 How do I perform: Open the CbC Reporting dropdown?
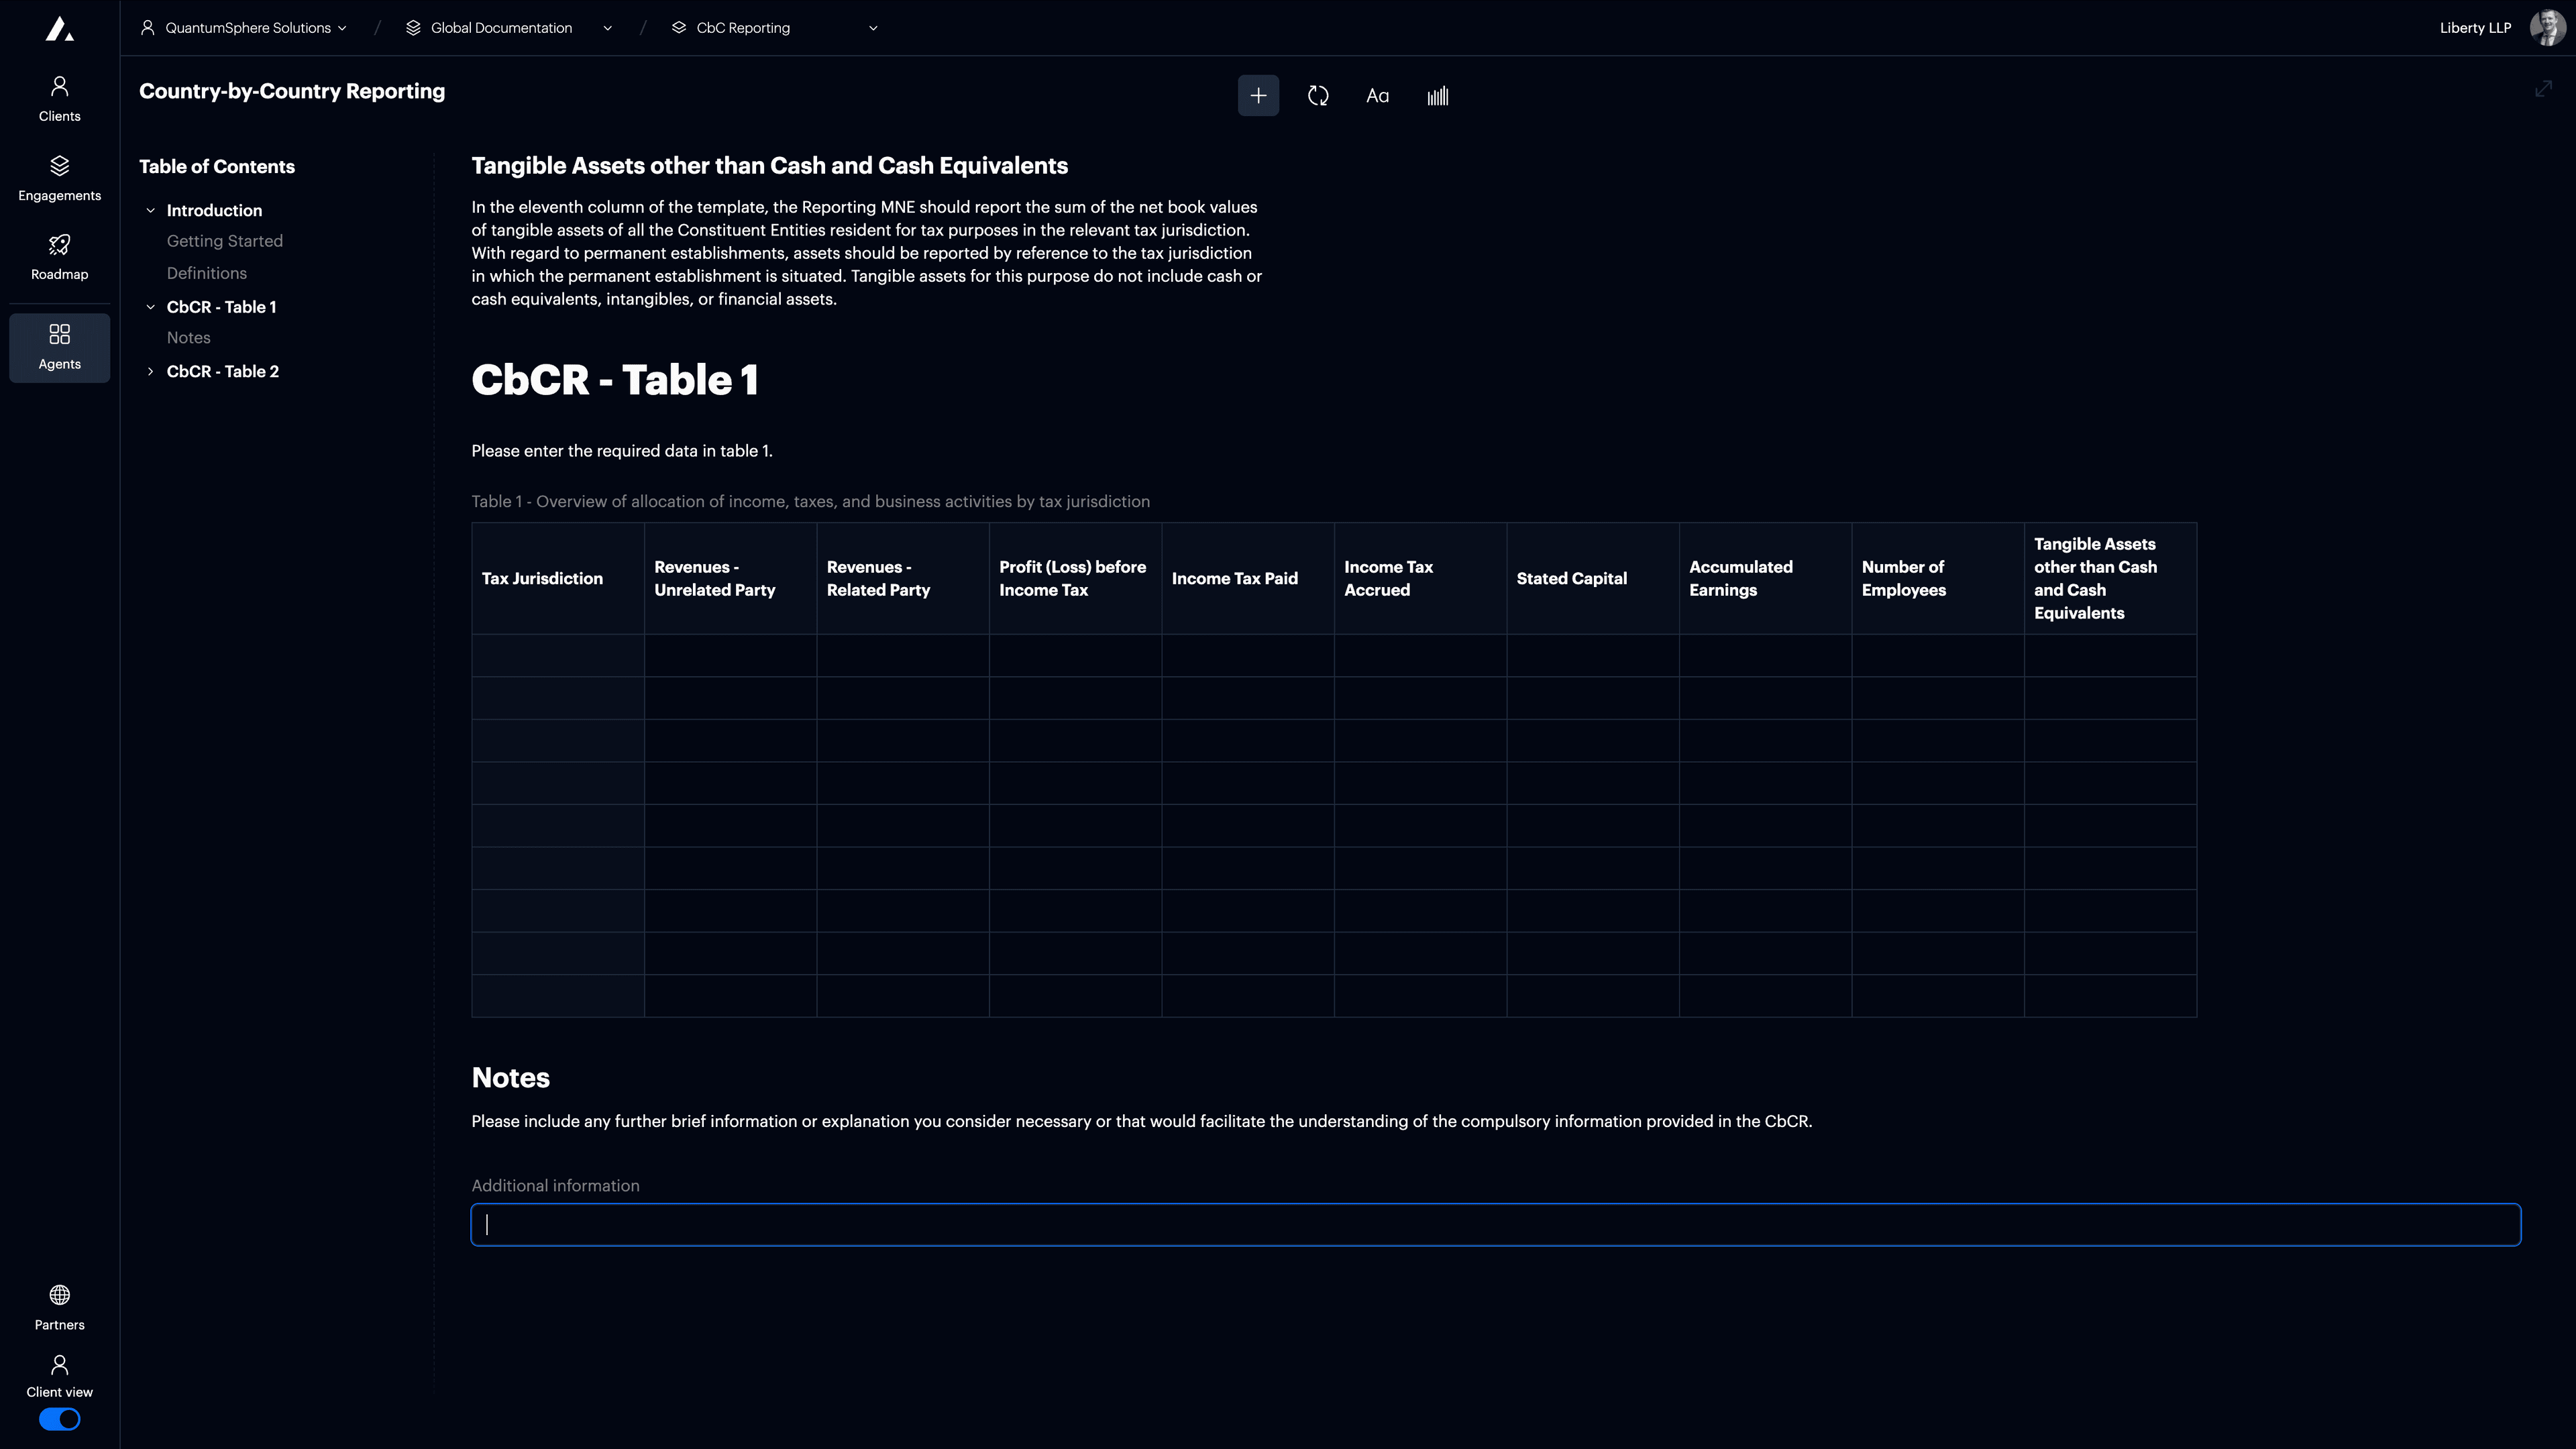click(872, 28)
